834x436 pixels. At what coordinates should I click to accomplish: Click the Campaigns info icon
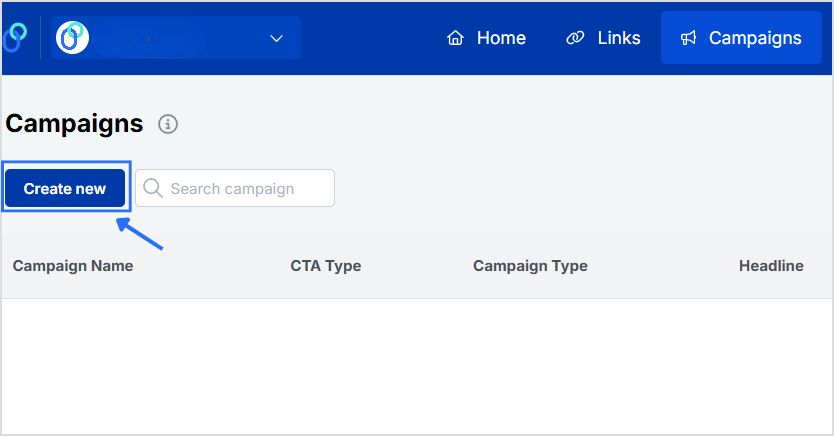168,124
